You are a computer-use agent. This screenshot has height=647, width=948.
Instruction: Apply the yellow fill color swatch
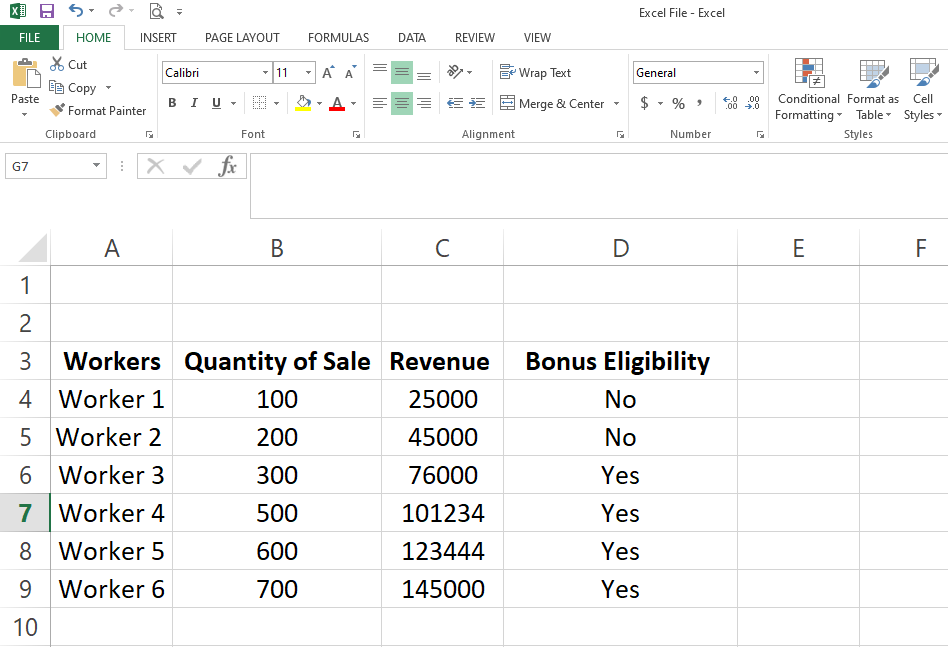pos(304,103)
